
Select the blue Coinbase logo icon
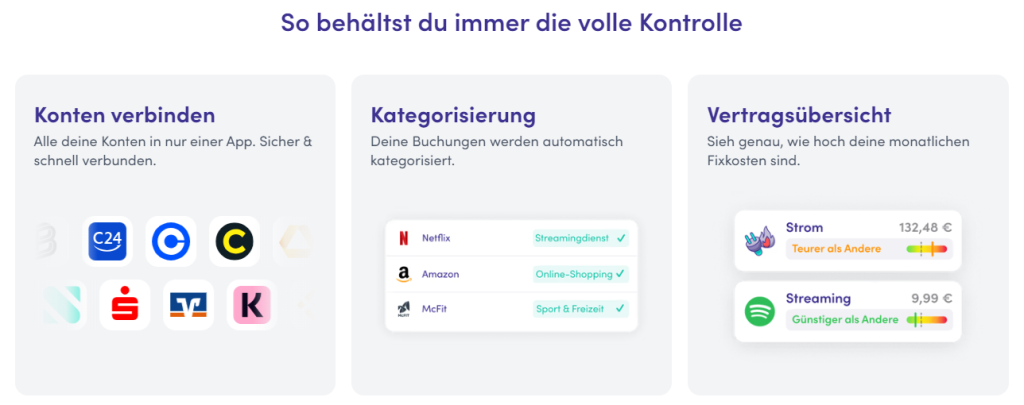click(x=170, y=241)
